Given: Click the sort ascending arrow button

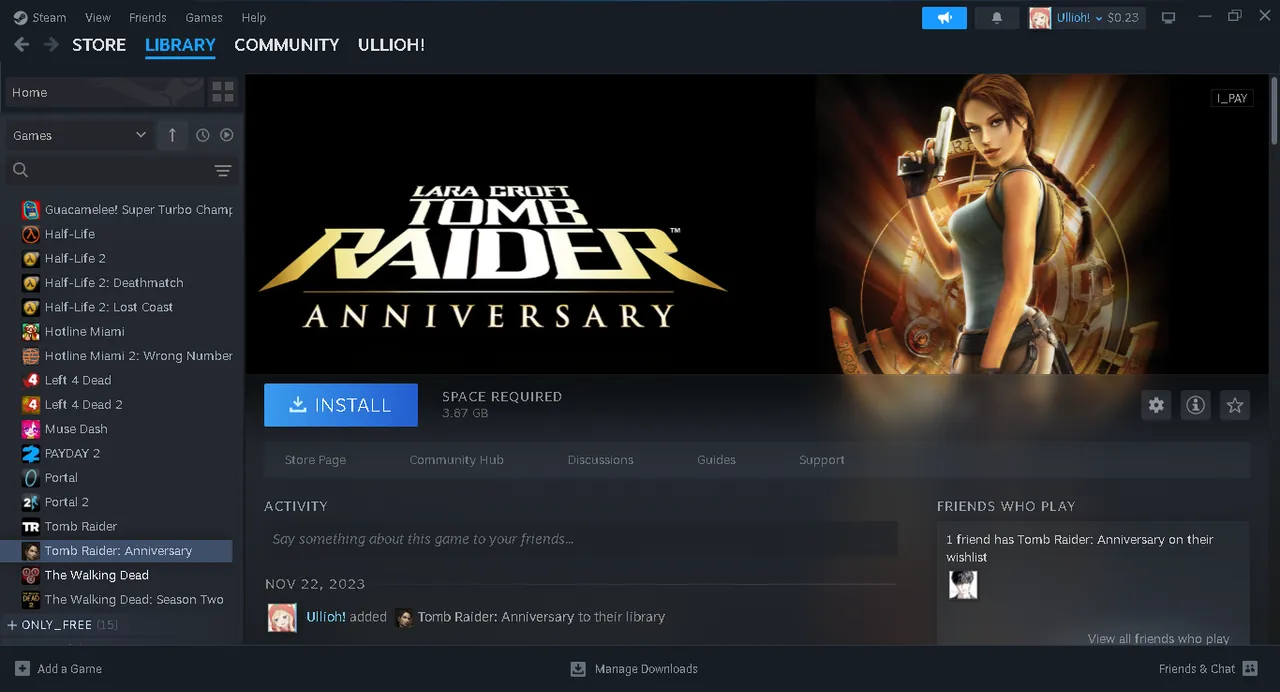Looking at the screenshot, I should pos(172,135).
